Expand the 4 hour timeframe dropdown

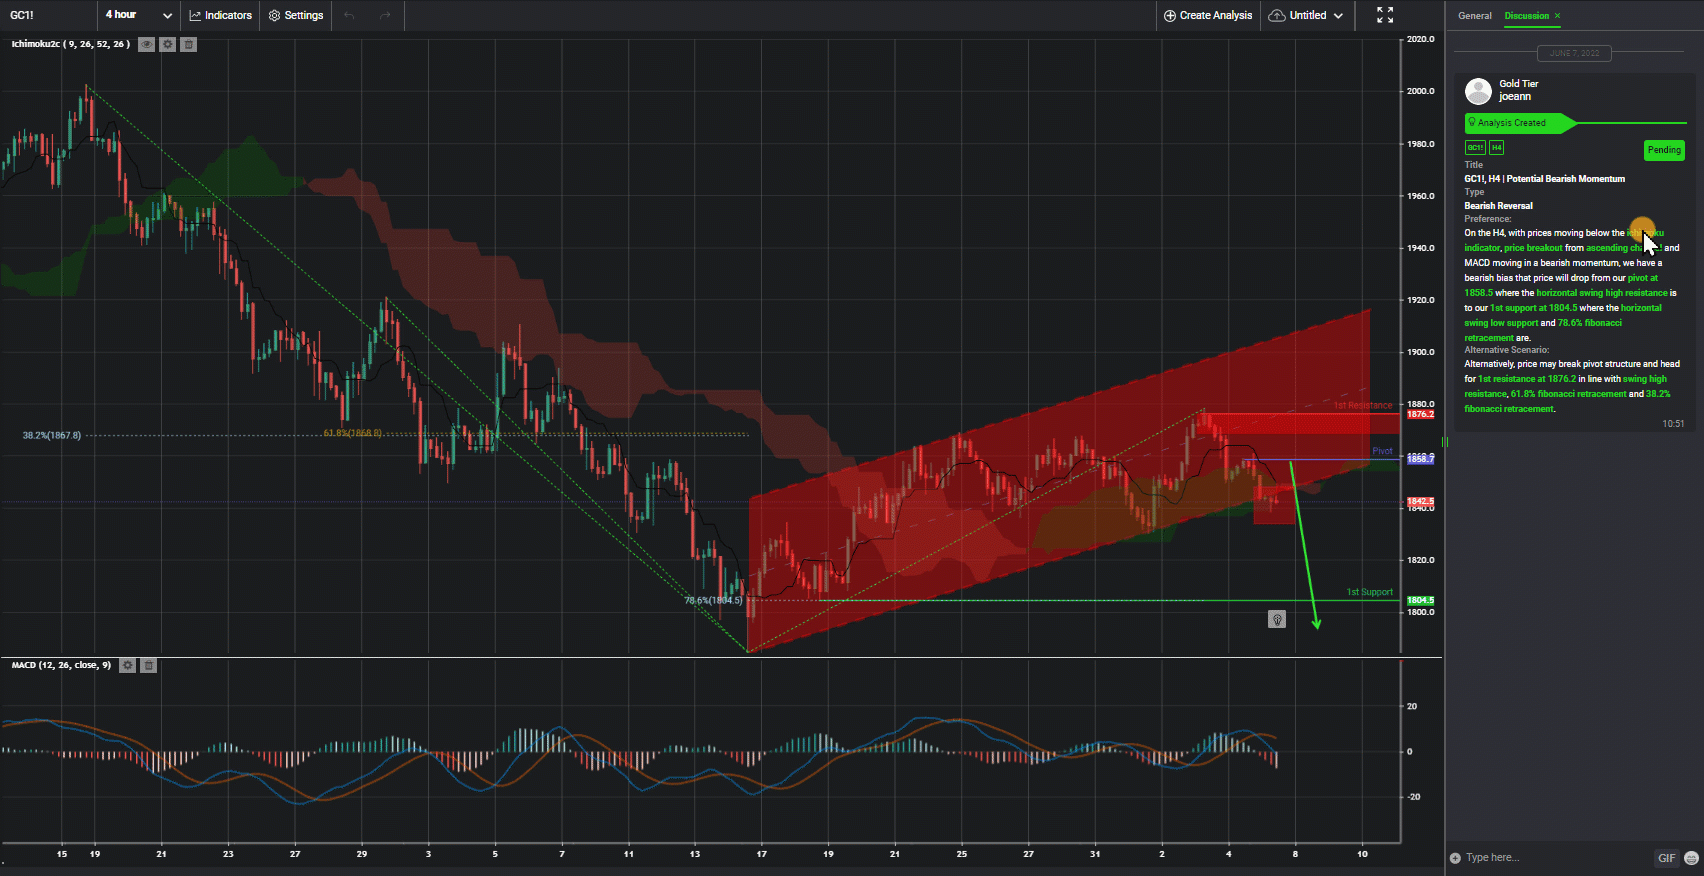[x=139, y=15]
